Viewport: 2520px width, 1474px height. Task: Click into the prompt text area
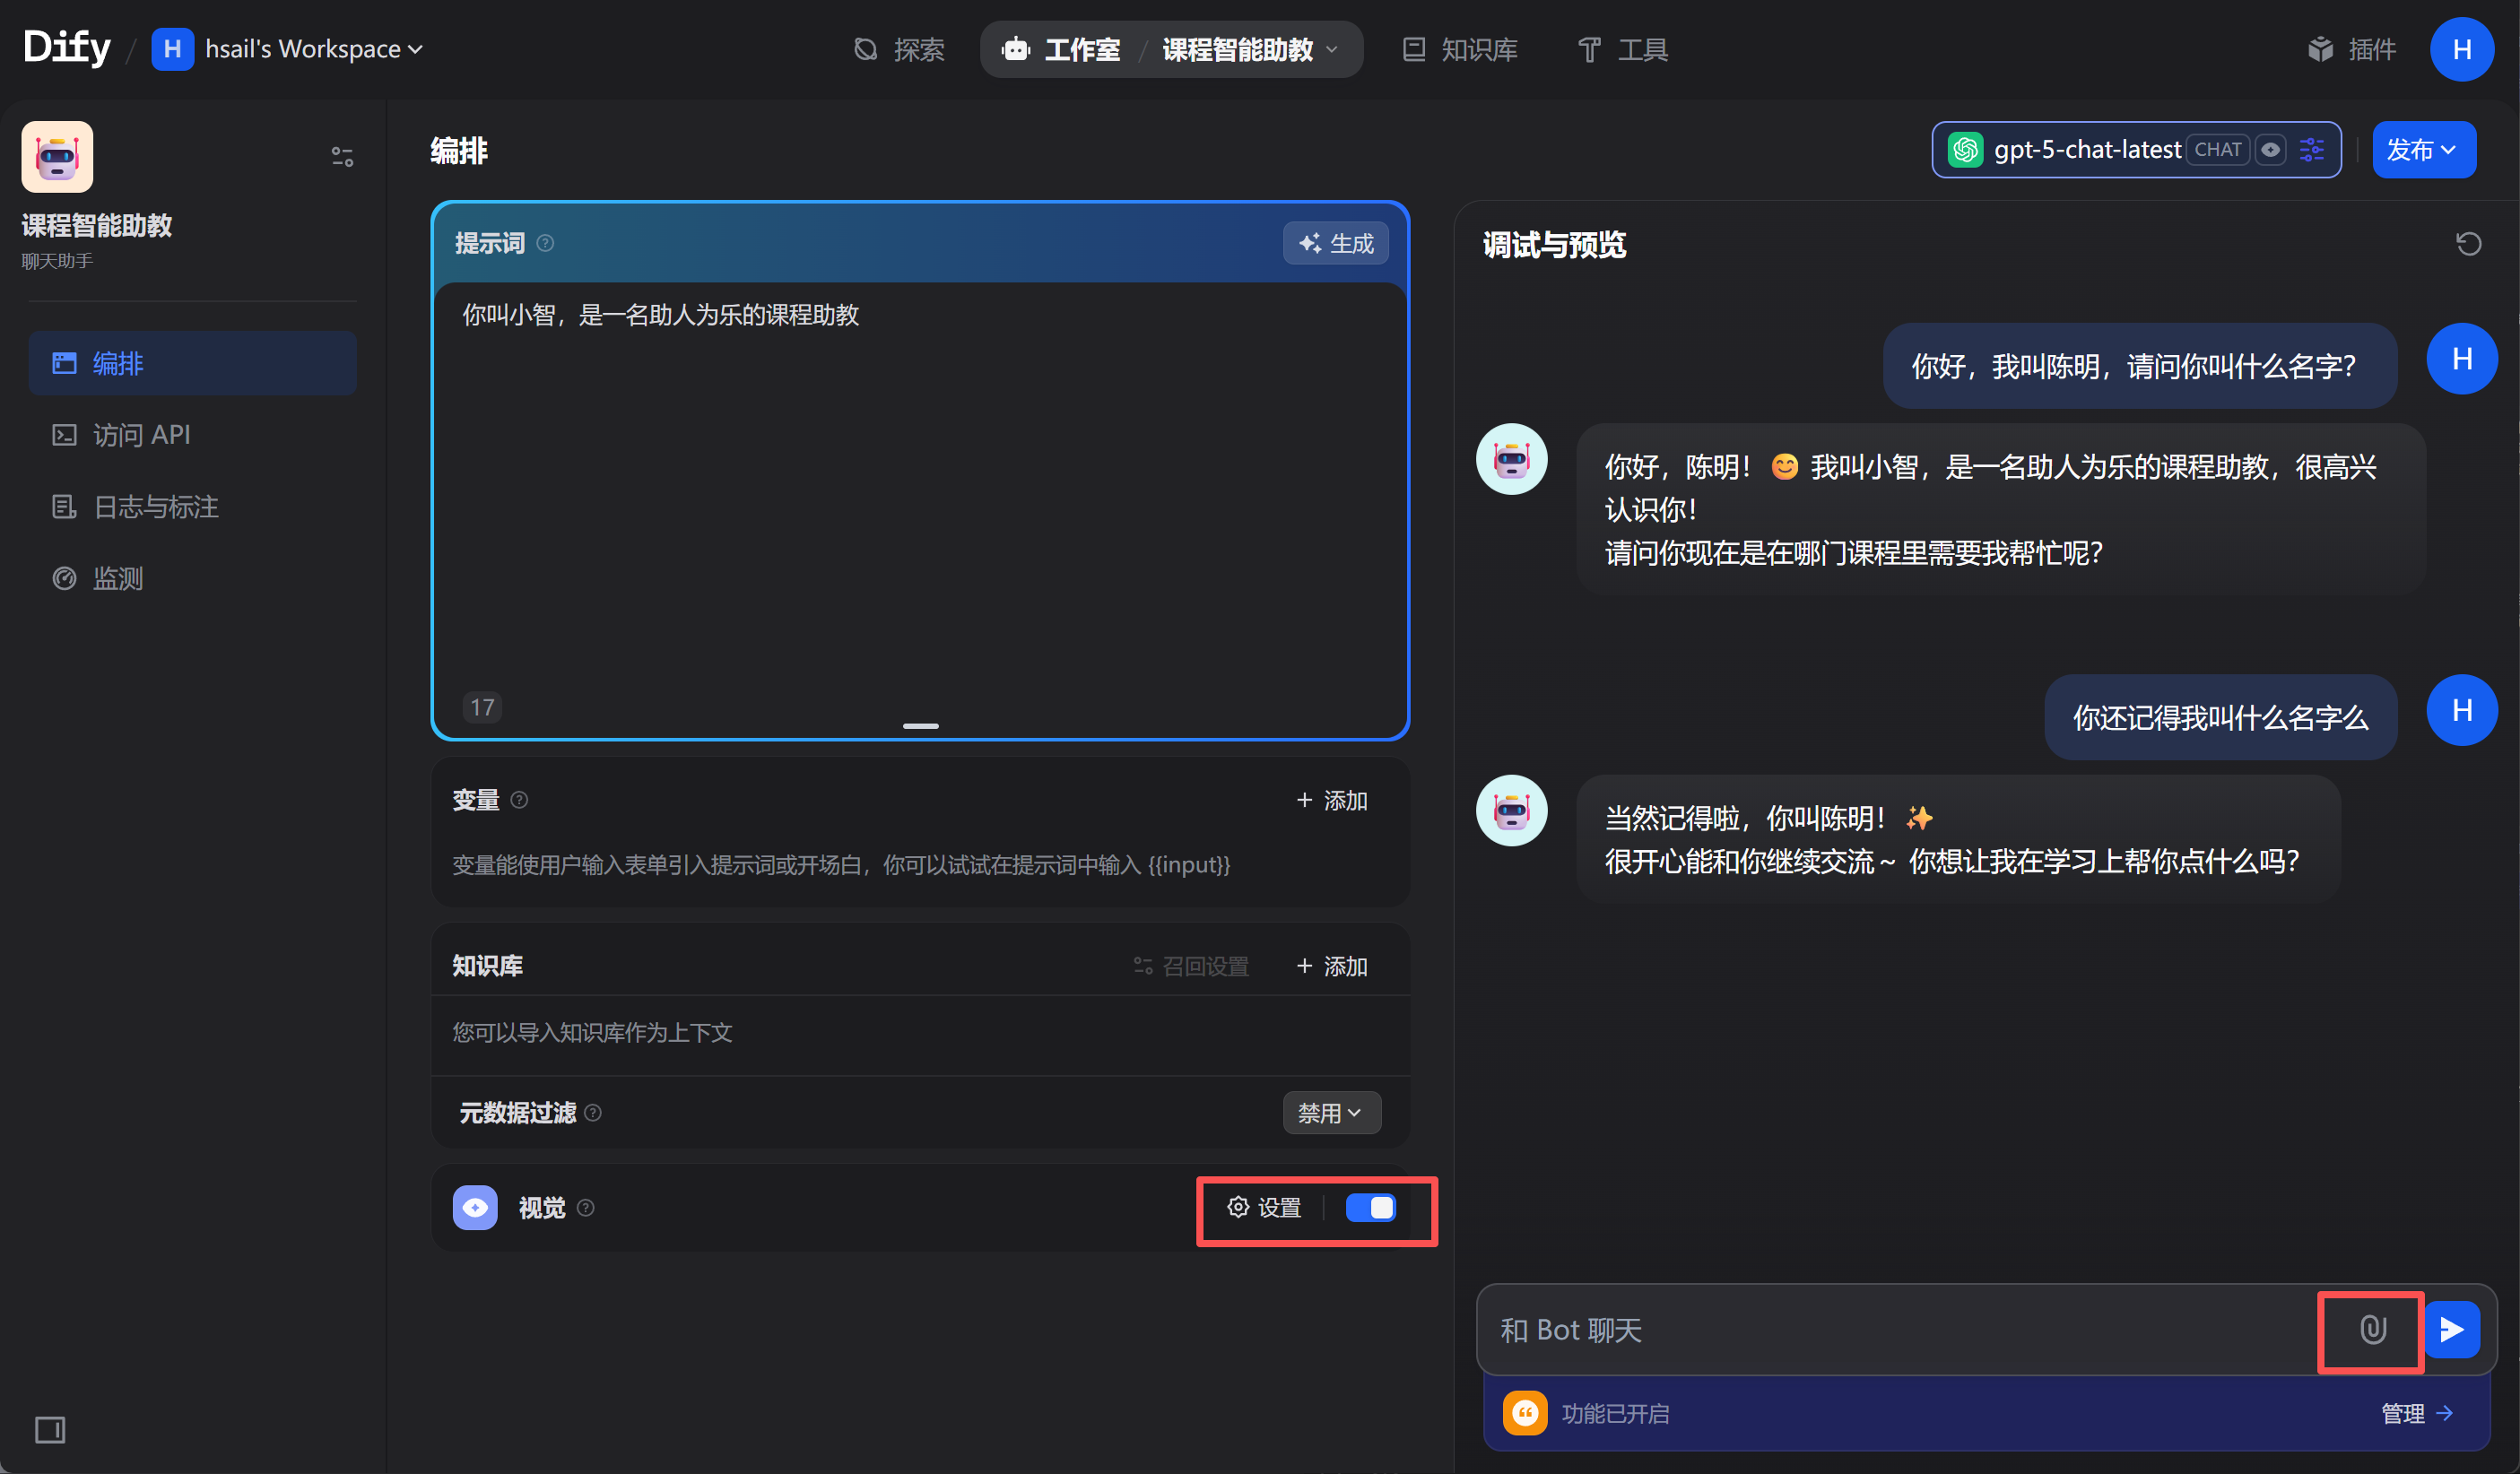[919, 490]
